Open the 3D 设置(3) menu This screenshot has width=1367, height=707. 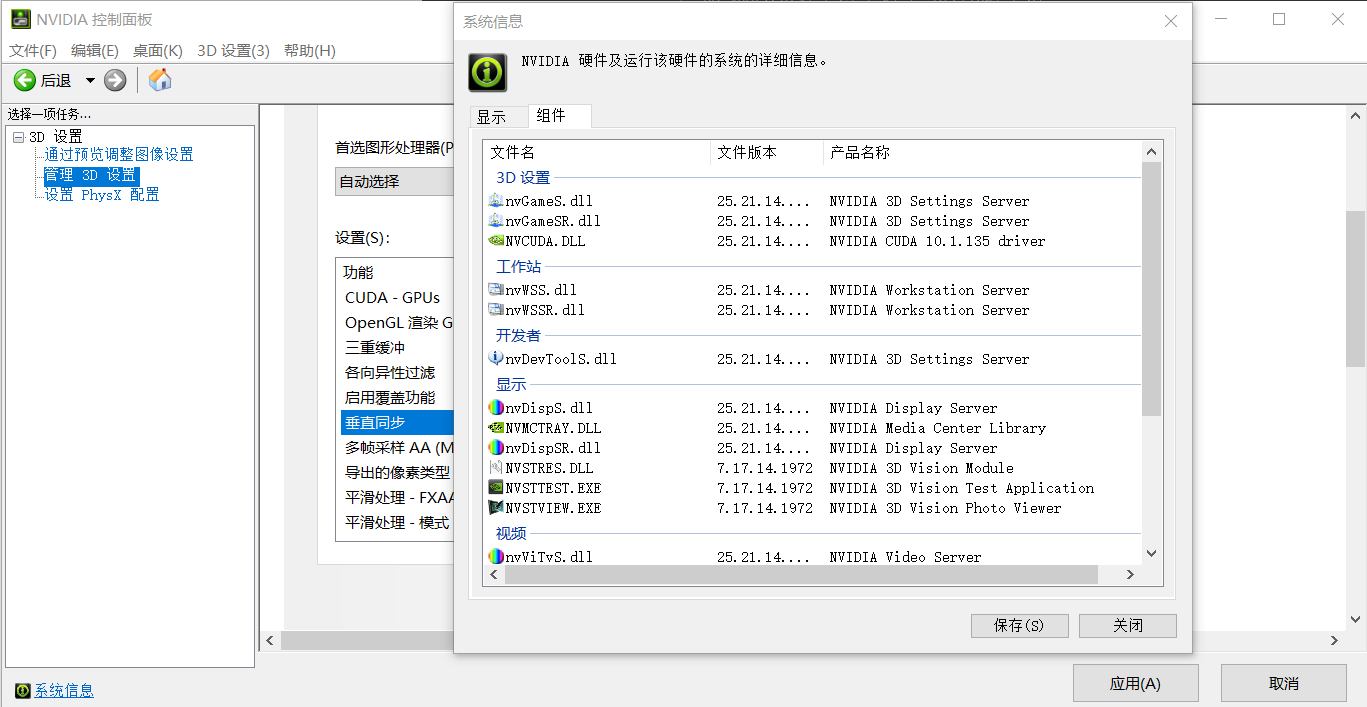[x=233, y=50]
